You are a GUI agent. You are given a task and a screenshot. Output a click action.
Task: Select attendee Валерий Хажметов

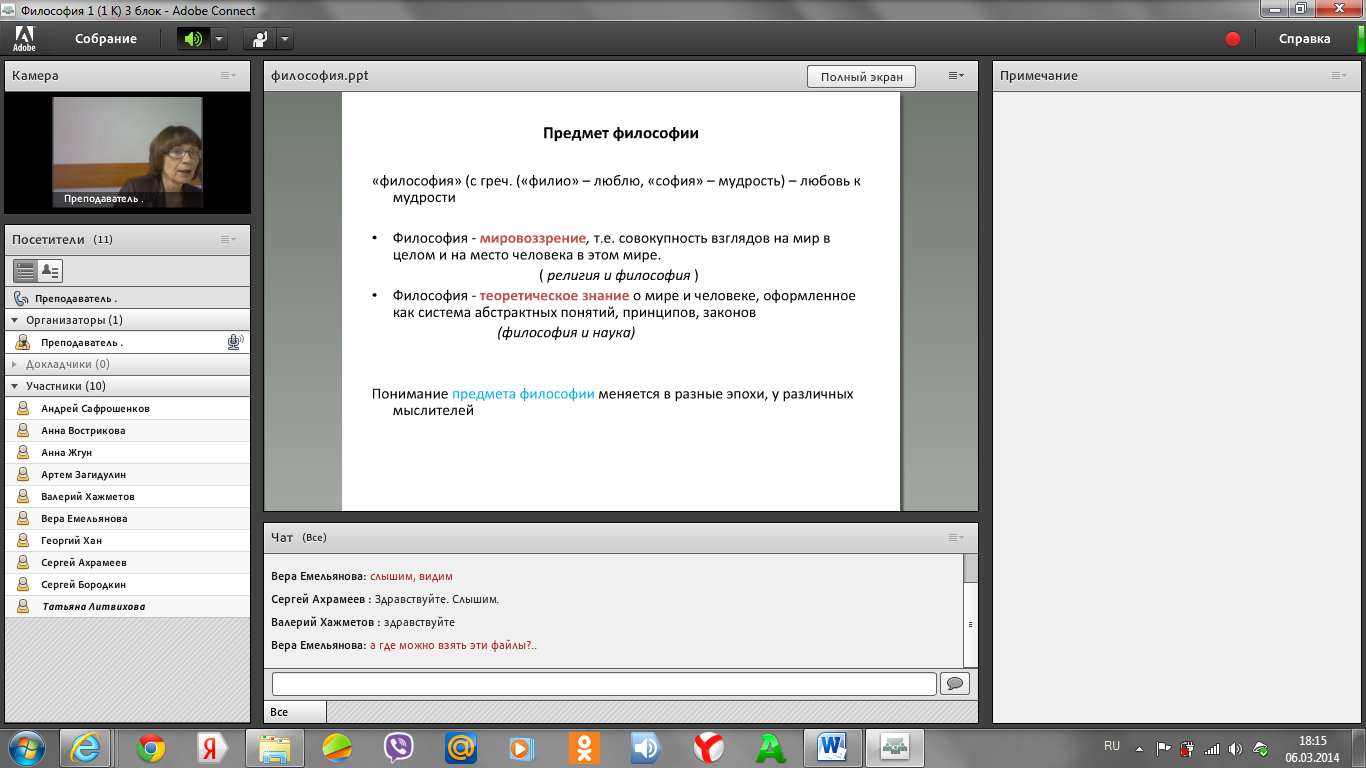[127, 496]
